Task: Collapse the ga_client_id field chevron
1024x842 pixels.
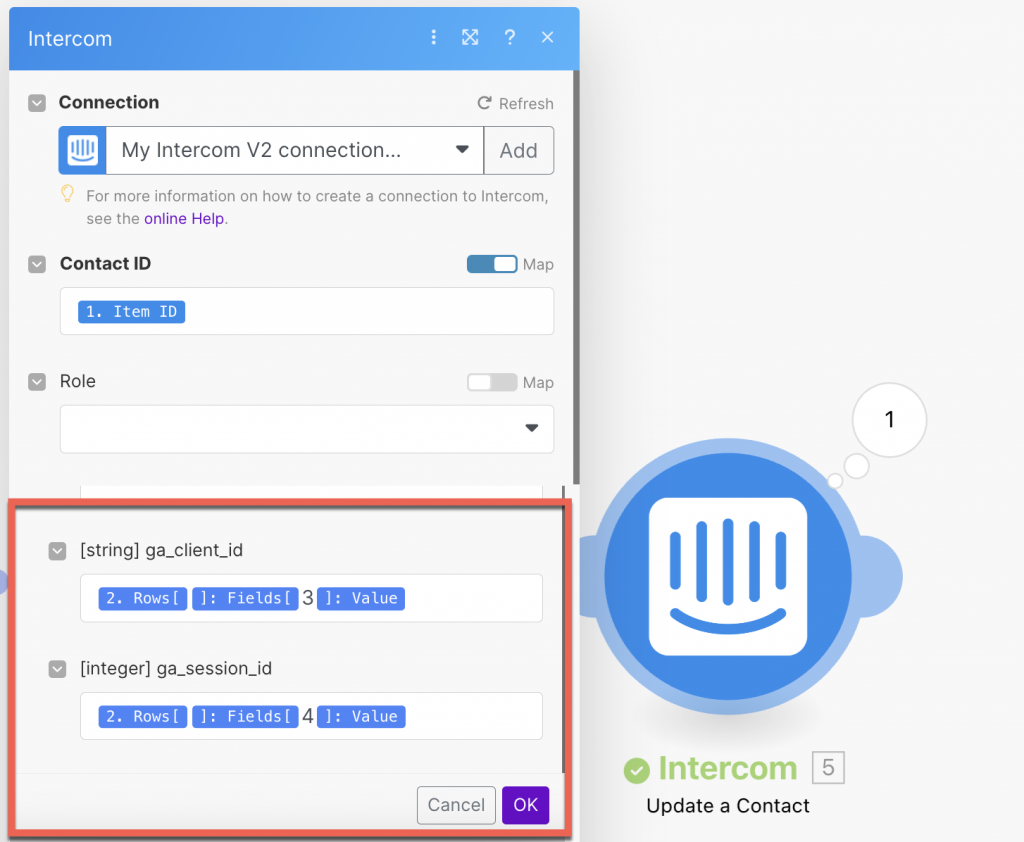Action: (x=57, y=551)
